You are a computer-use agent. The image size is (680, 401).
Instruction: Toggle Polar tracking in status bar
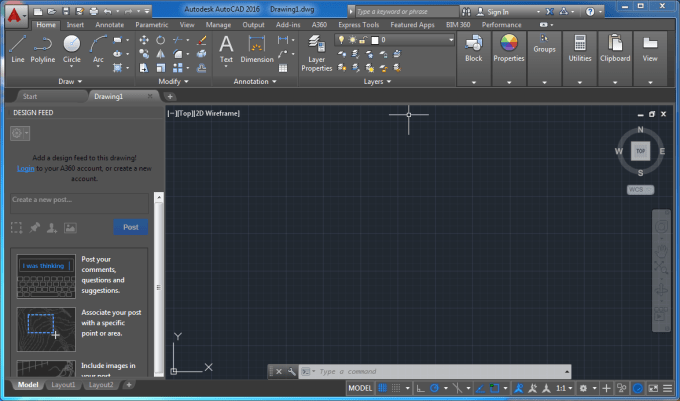click(x=434, y=388)
